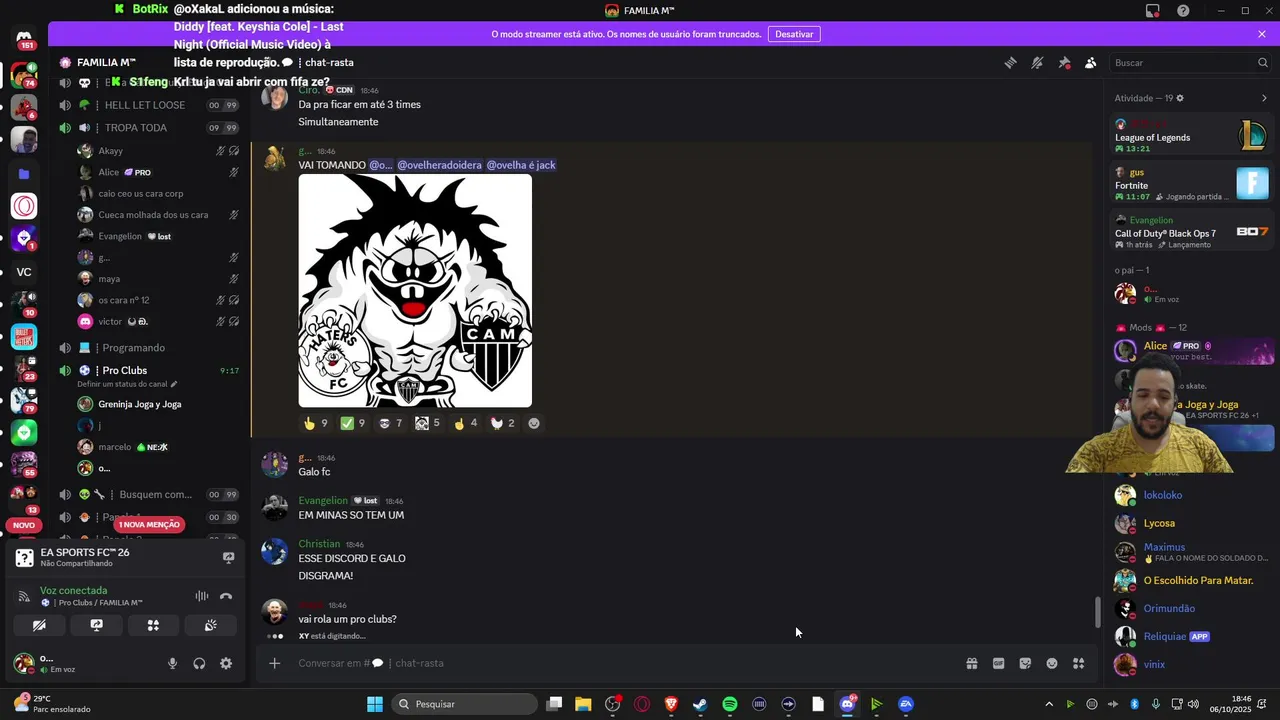Open the Atividade settings gear

(x=1180, y=98)
